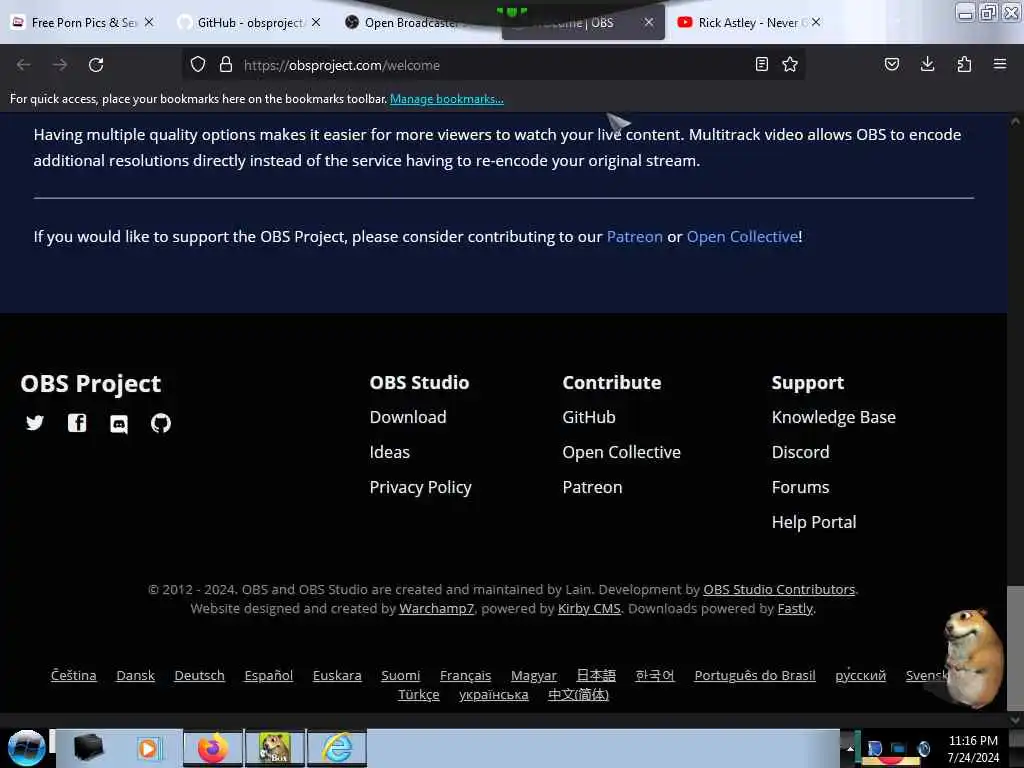
Task: Open Patreon under Contribute
Action: click(592, 487)
